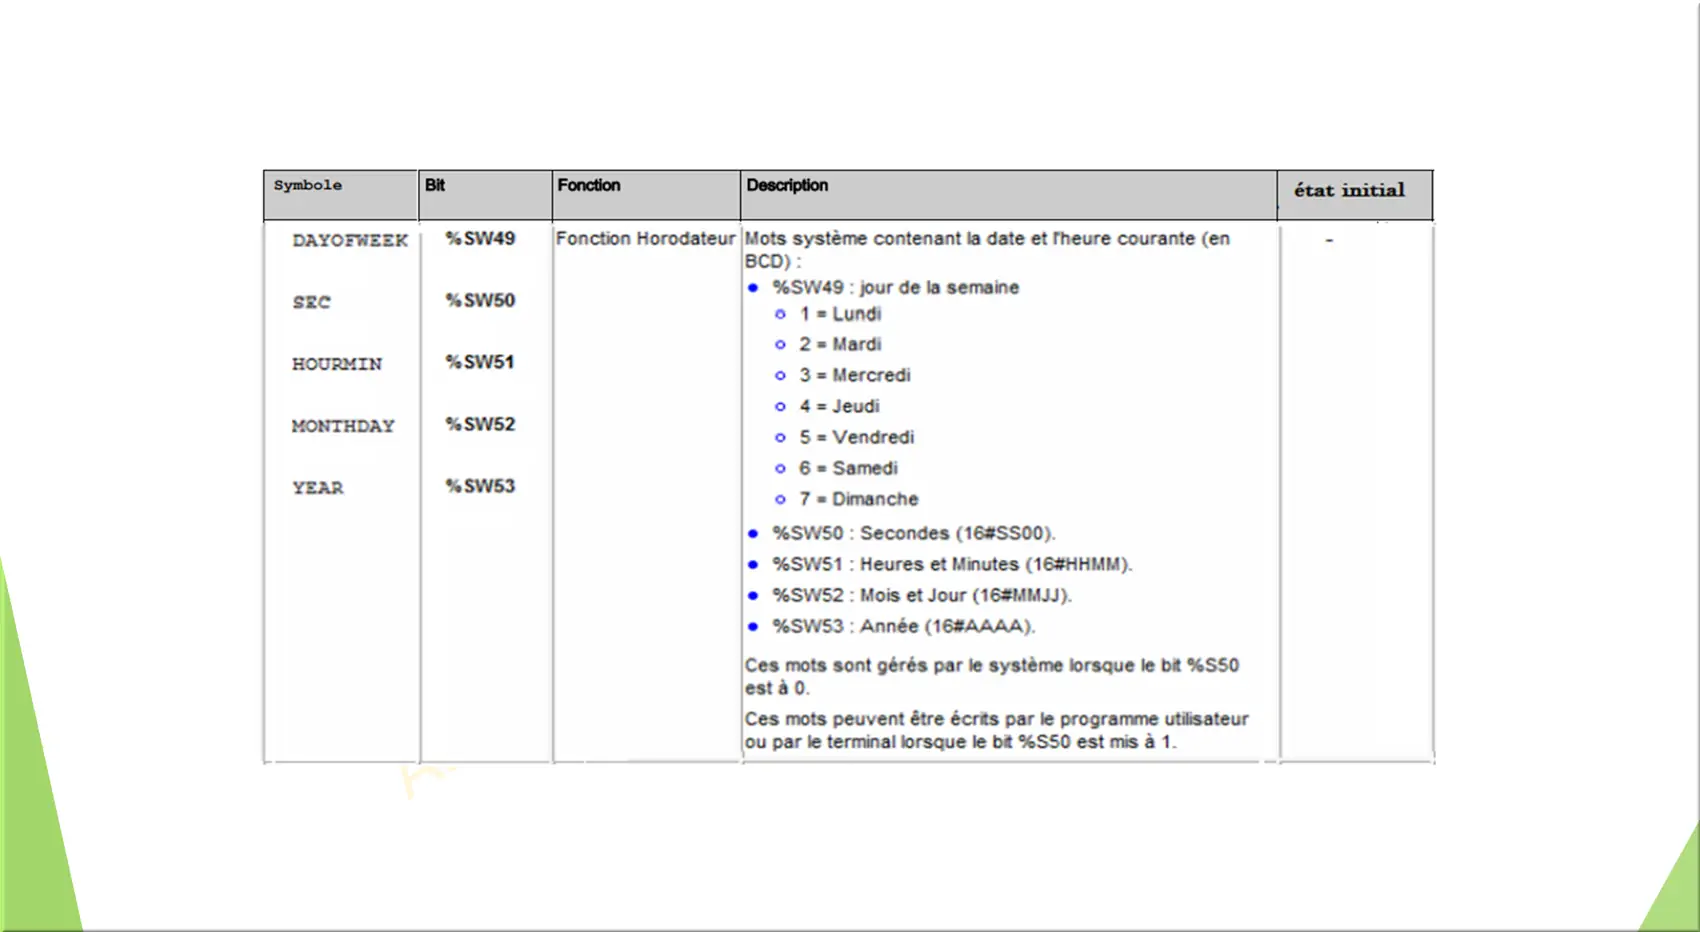Click the %SW52 entry in the Bit column

[480, 425]
